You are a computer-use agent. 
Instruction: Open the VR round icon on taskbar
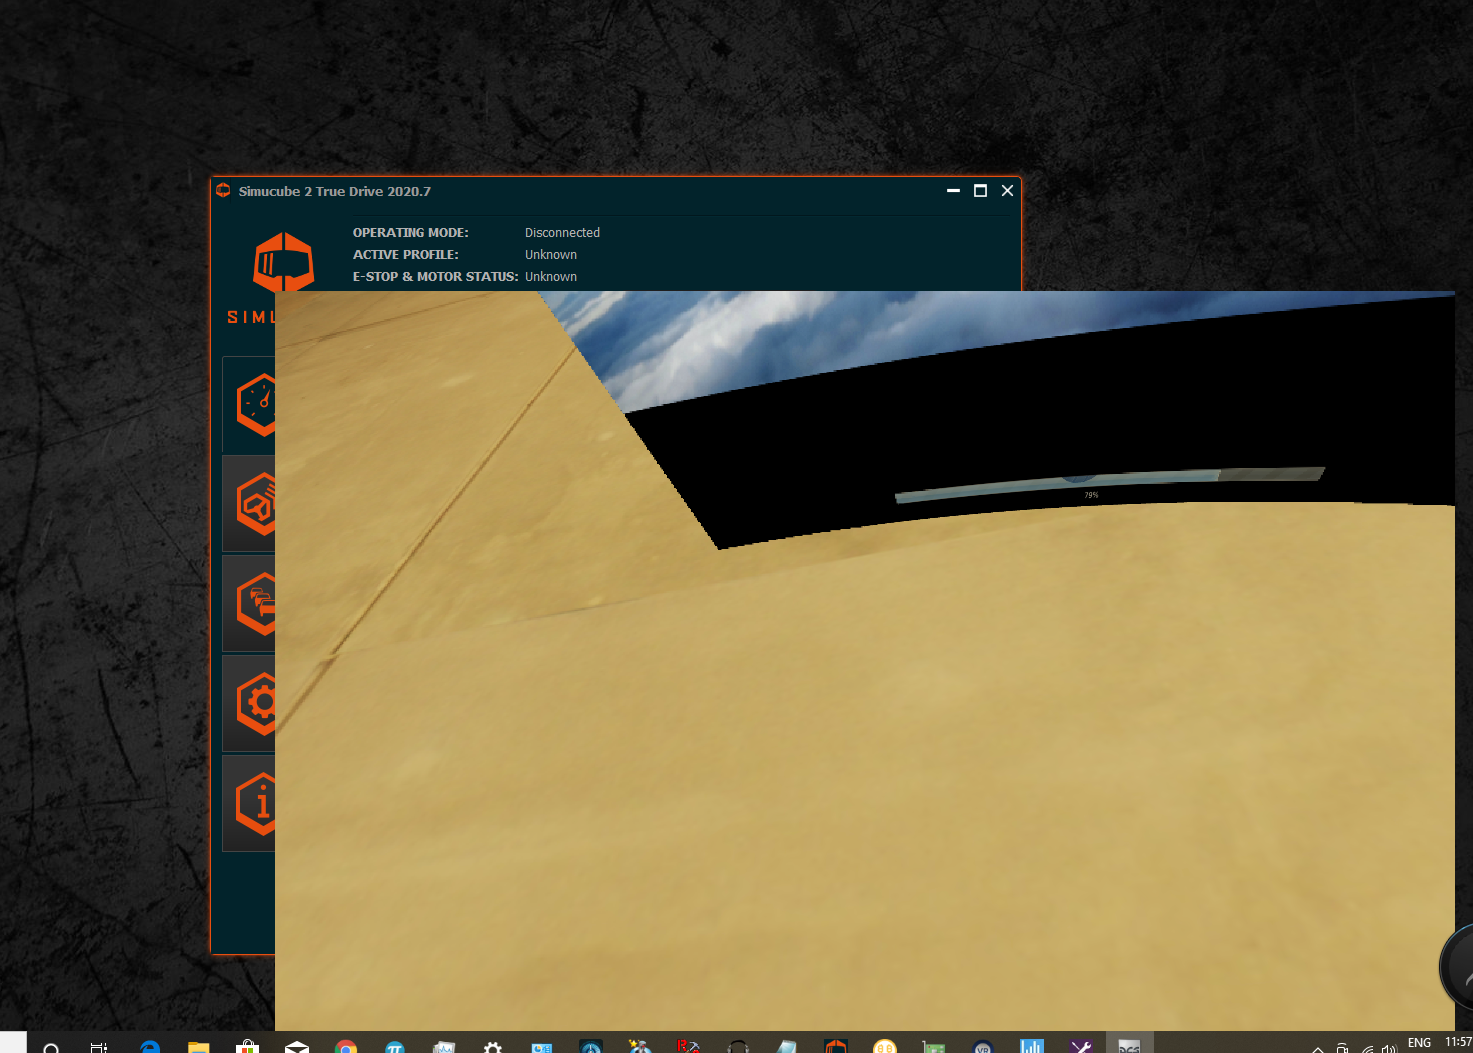click(983, 1047)
